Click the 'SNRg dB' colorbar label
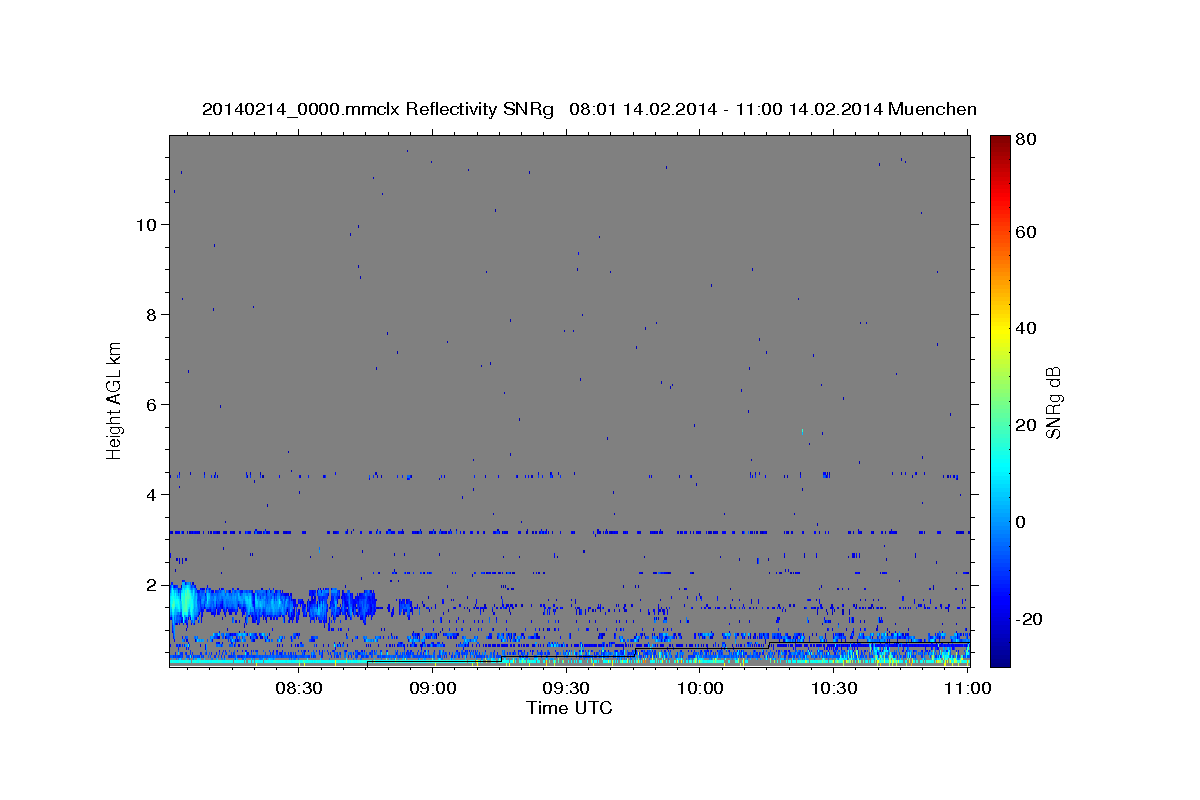 point(1053,402)
